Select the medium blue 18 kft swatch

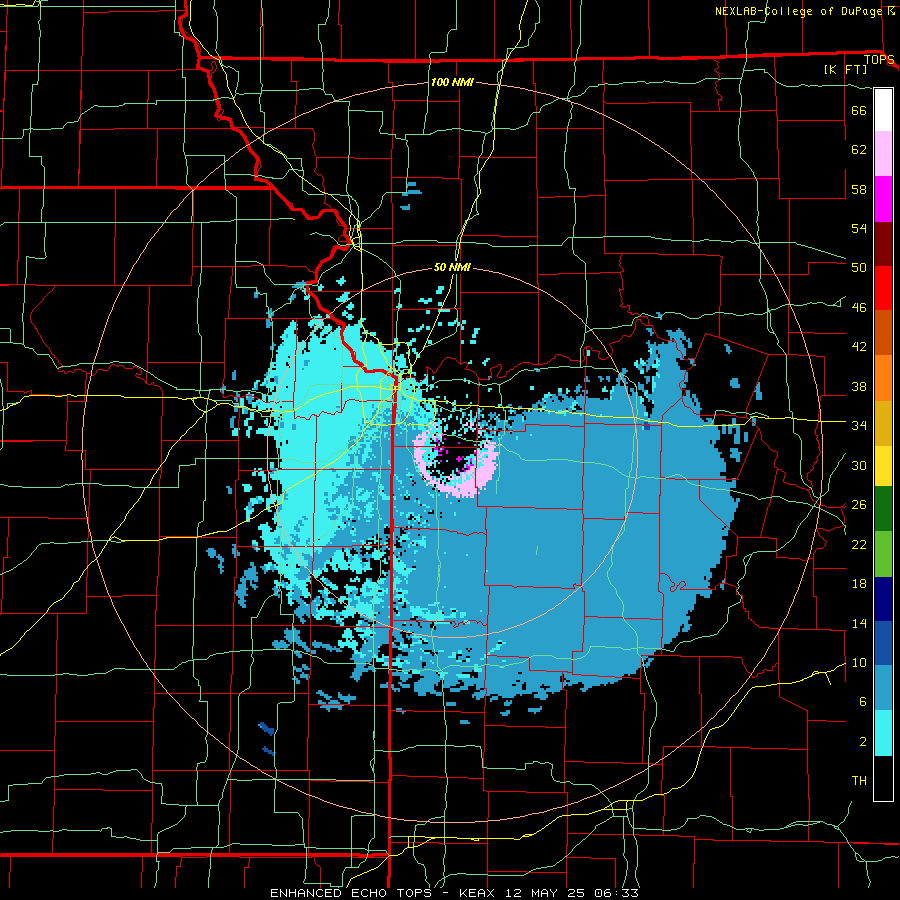click(883, 643)
